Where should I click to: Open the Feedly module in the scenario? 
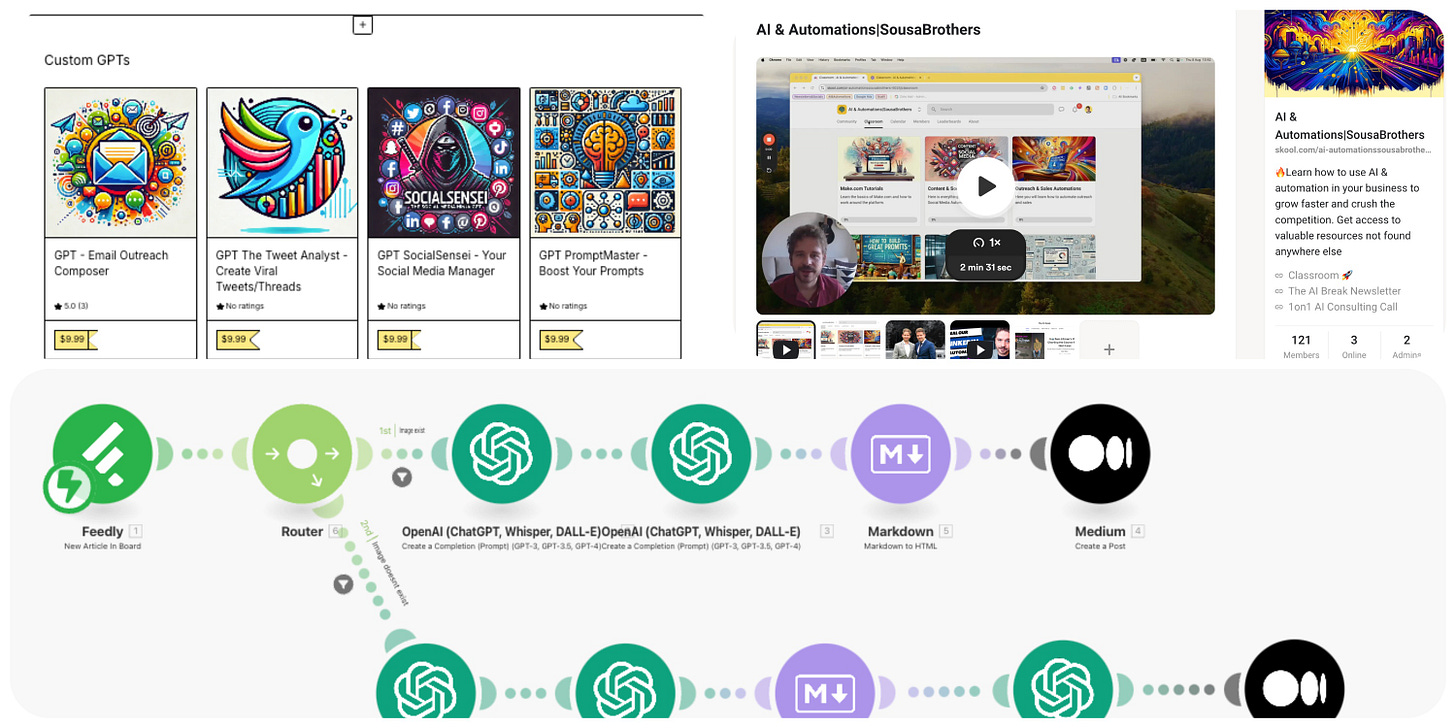tap(102, 454)
